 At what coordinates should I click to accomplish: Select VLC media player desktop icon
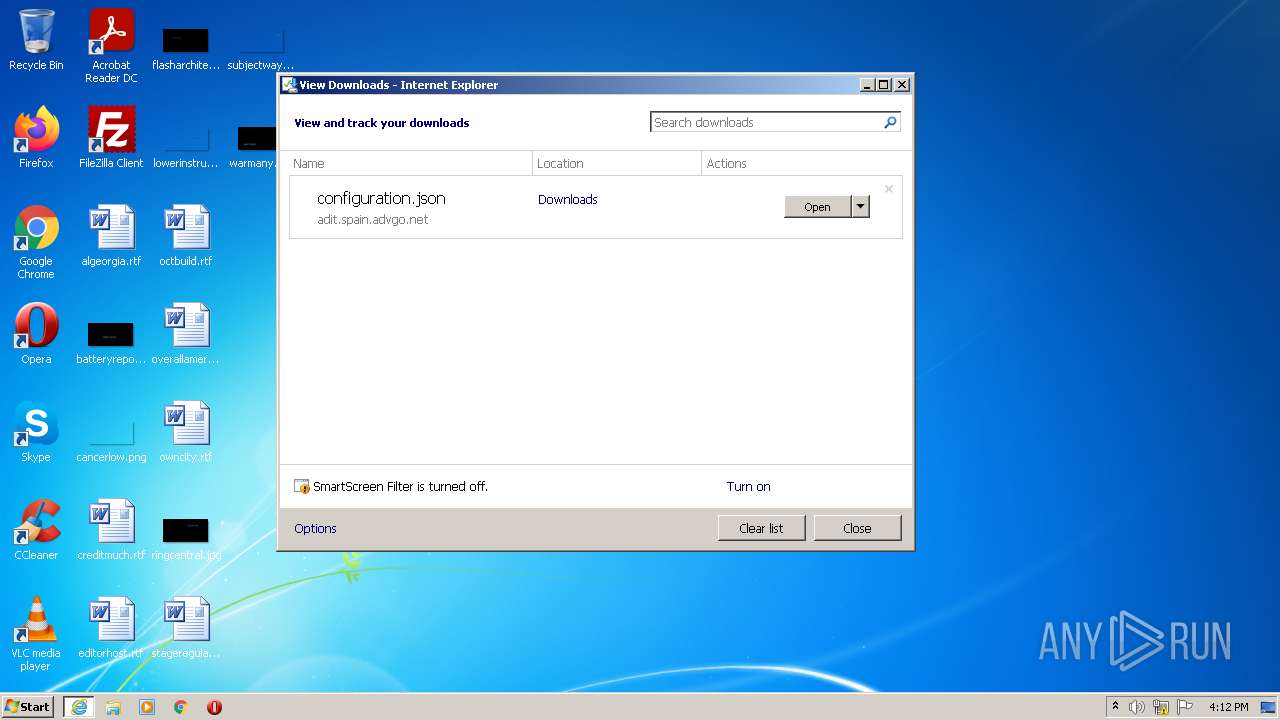(x=36, y=633)
